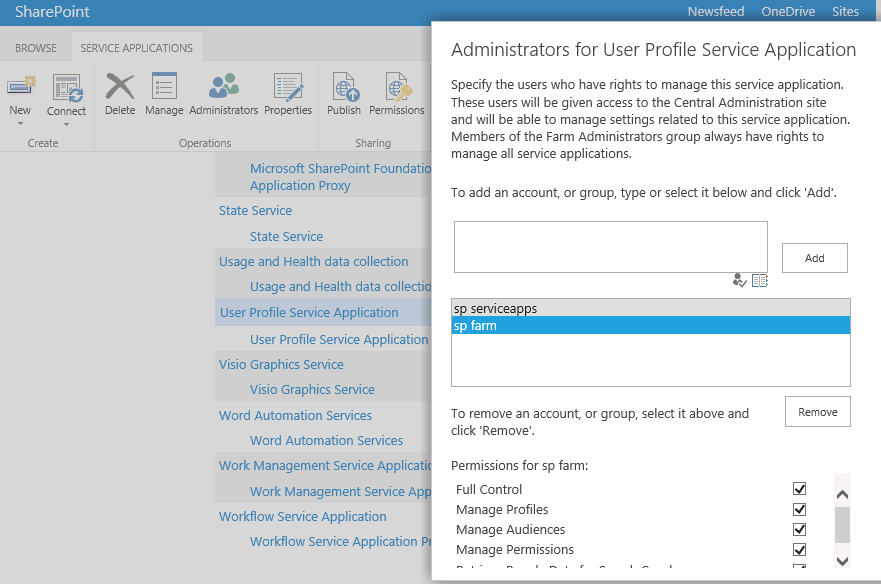
Task: Click the permissions list scrollbar thumb
Action: (x=842, y=525)
